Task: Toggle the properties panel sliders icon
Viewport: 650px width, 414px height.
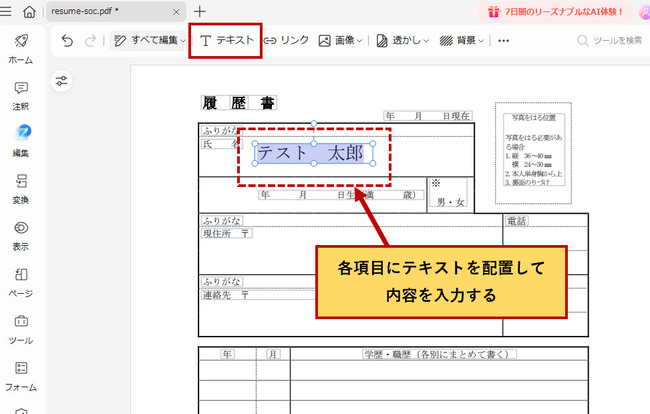Action: 61,81
